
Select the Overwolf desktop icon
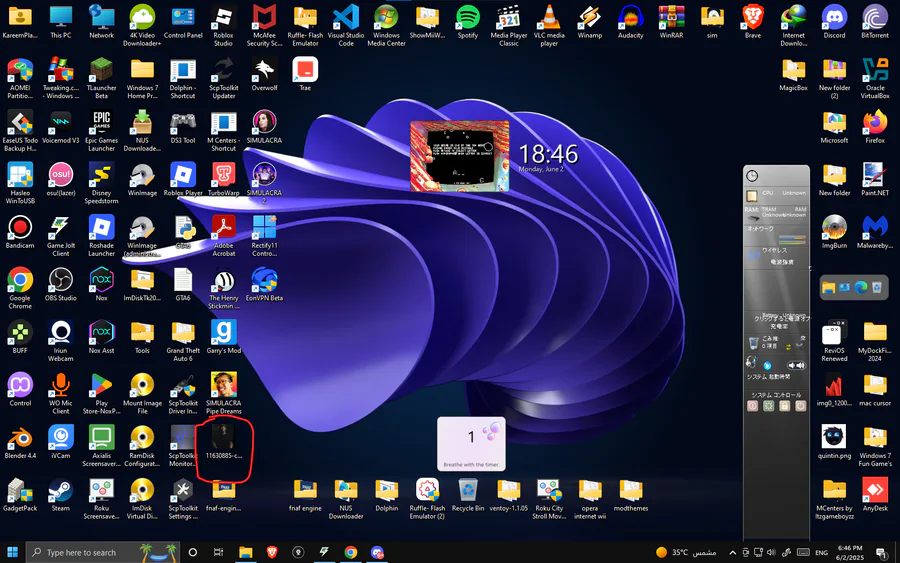[x=264, y=75]
